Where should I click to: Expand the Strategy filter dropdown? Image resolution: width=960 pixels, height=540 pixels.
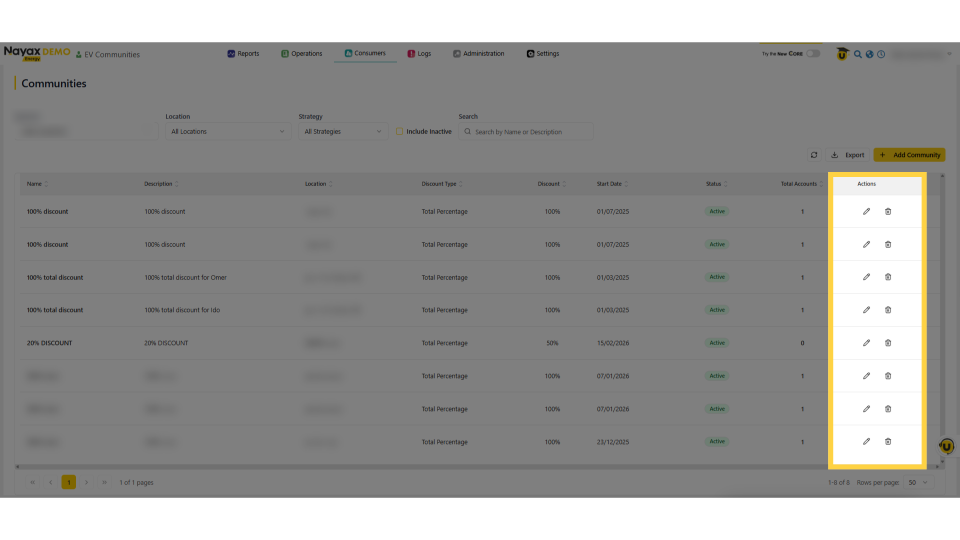(343, 131)
